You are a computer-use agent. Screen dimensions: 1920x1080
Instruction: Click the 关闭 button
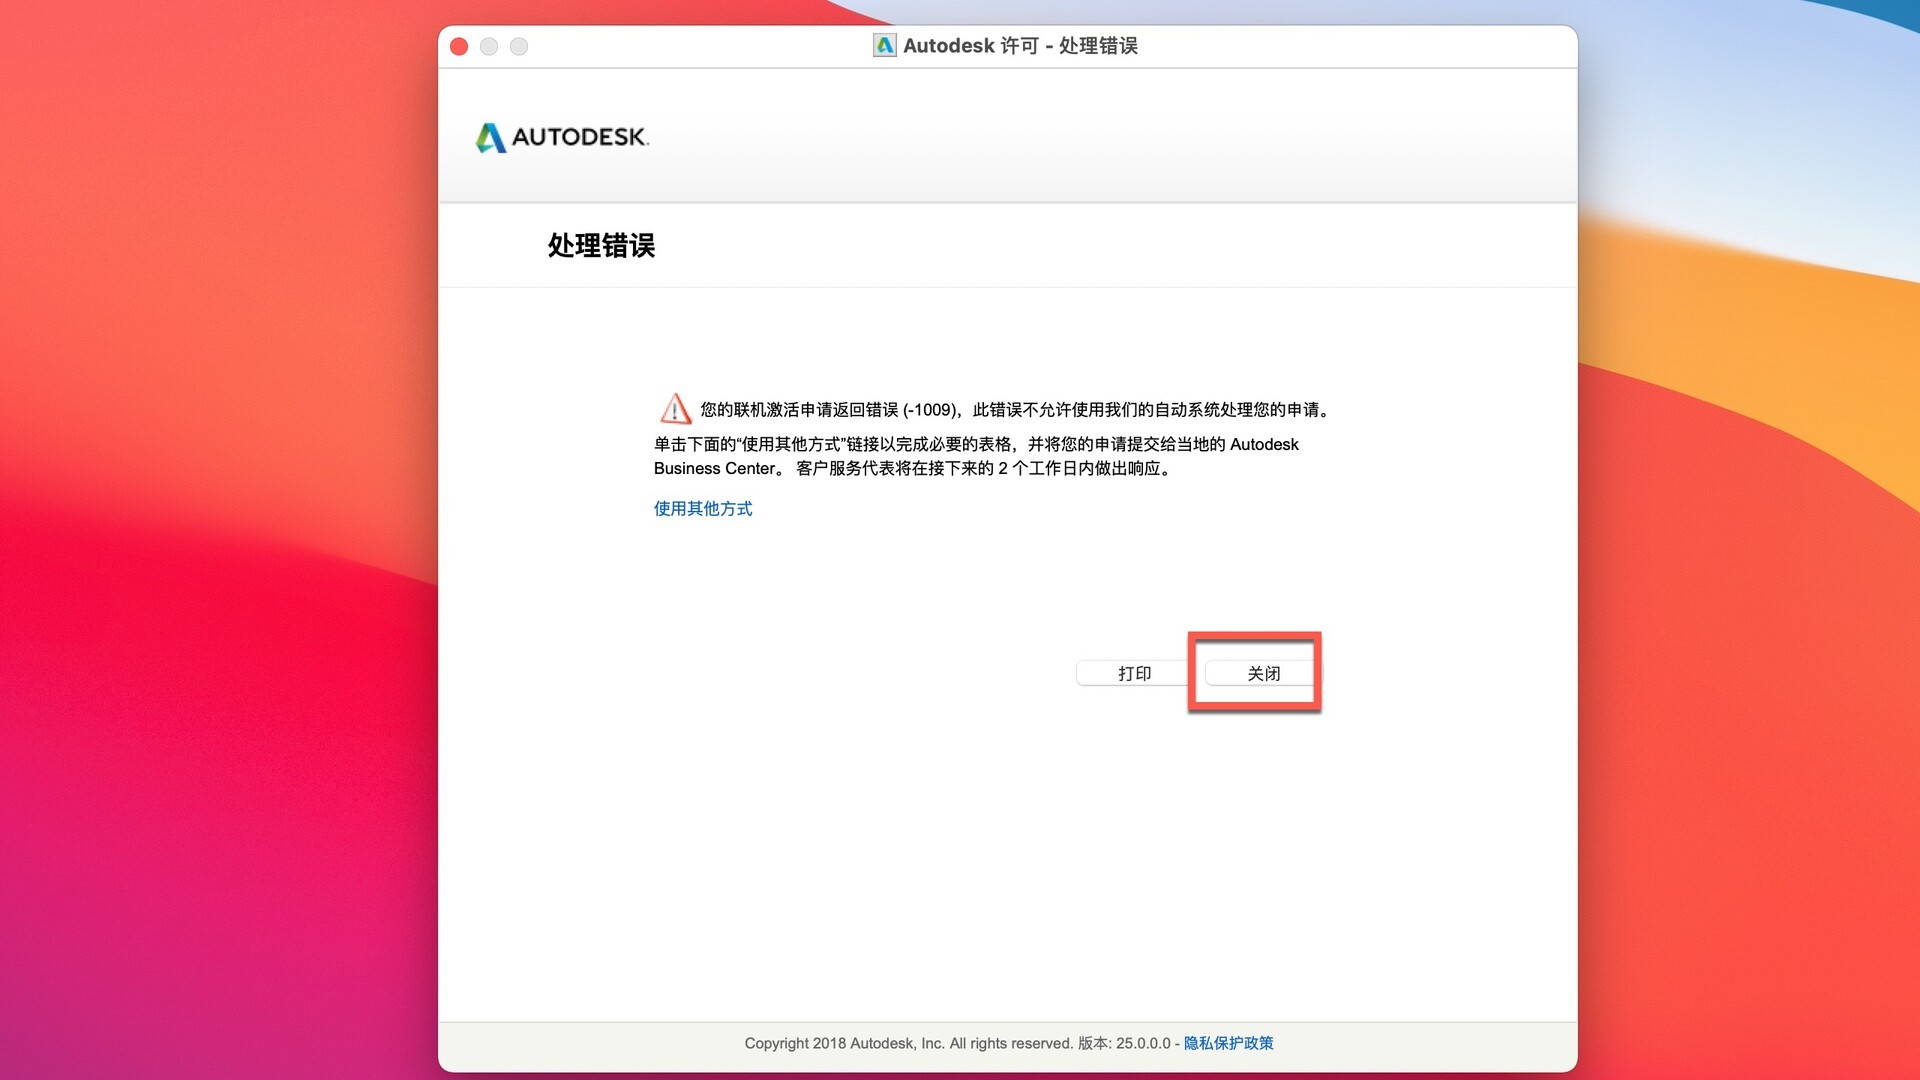pos(1262,673)
